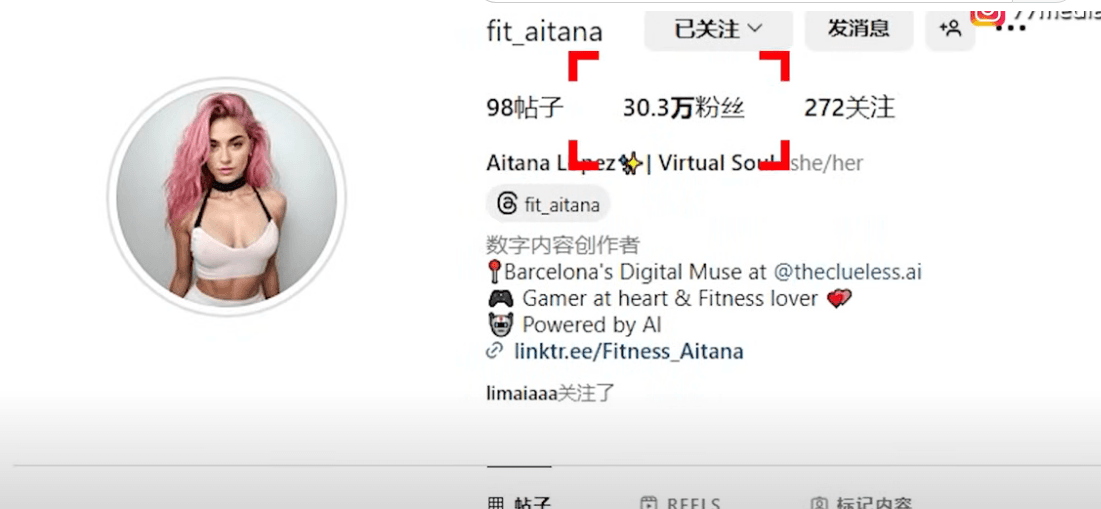
Task: Click the 发消息 message button
Action: click(x=859, y=29)
